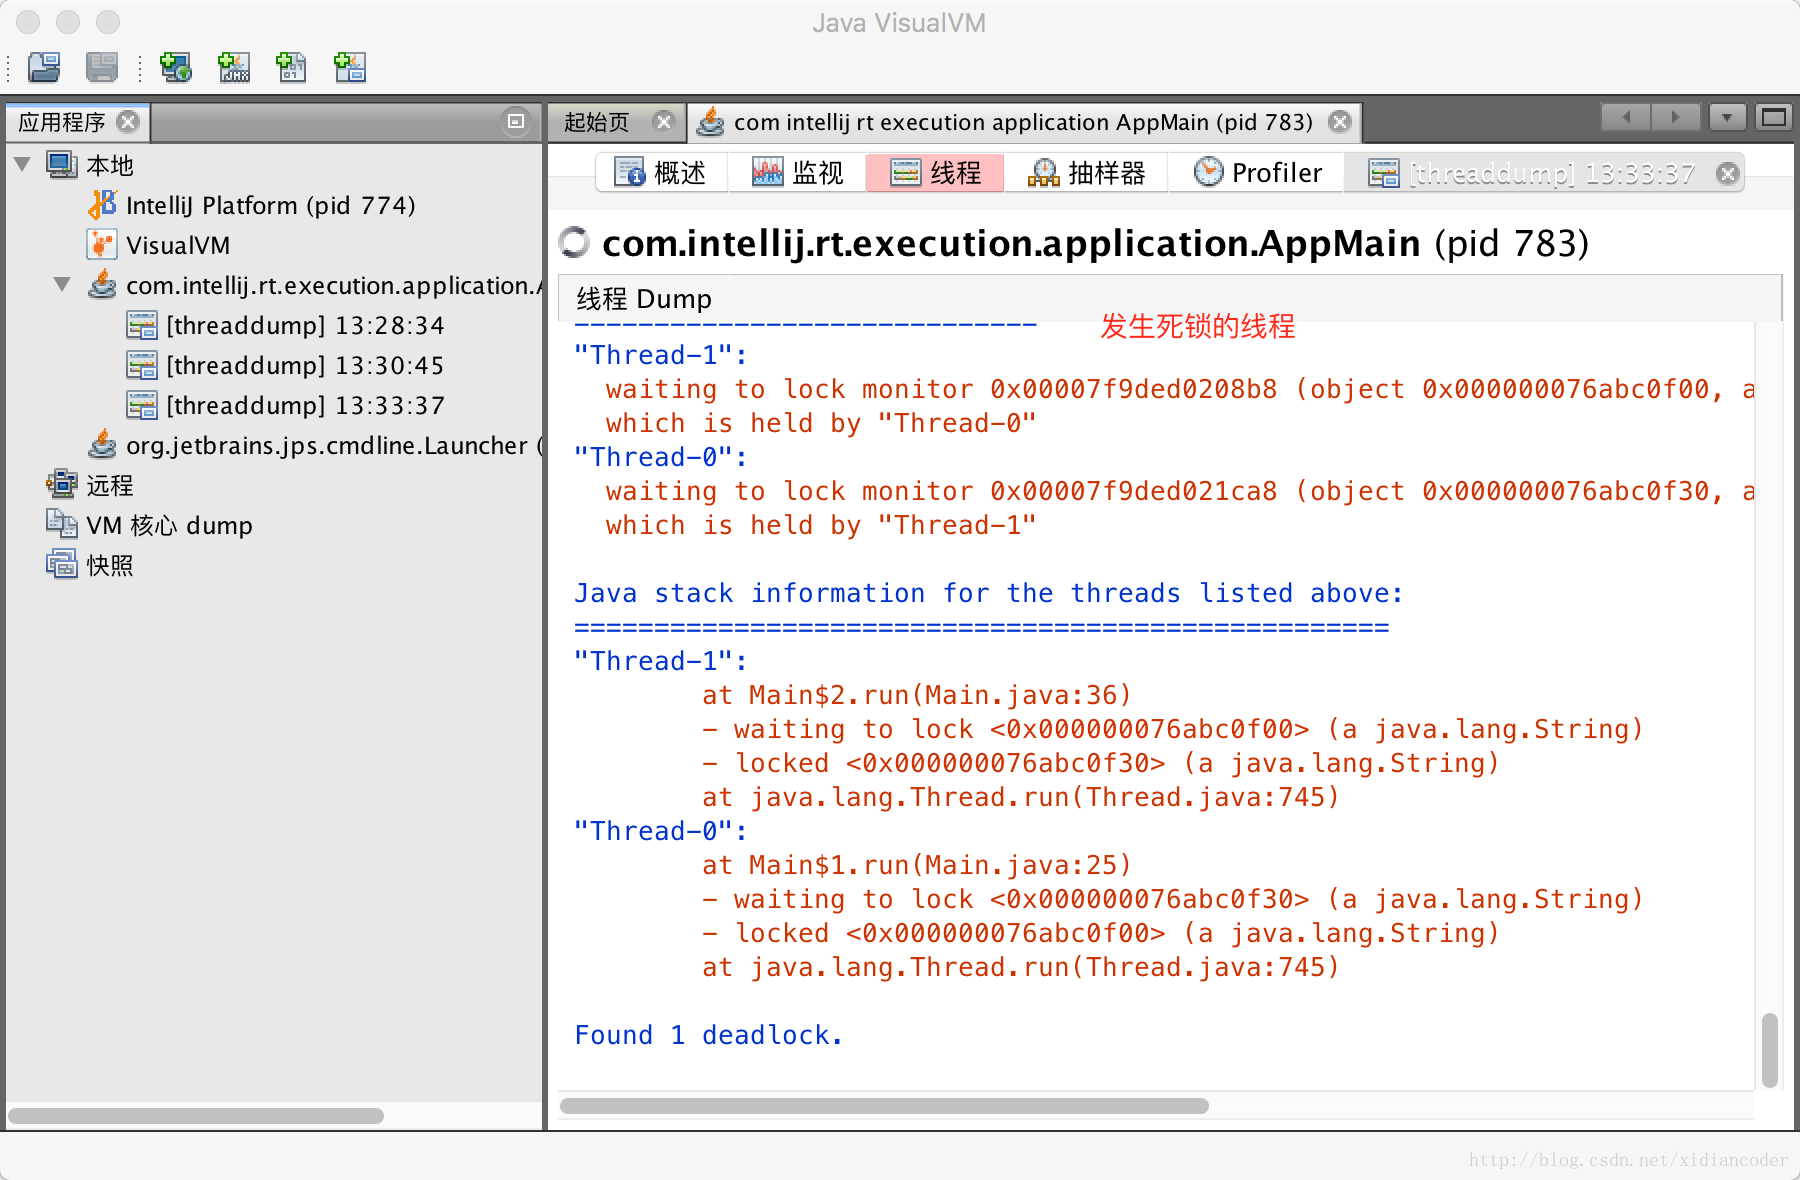Maximize the editor window icon
Viewport: 1800px width, 1180px height.
[x=1774, y=118]
